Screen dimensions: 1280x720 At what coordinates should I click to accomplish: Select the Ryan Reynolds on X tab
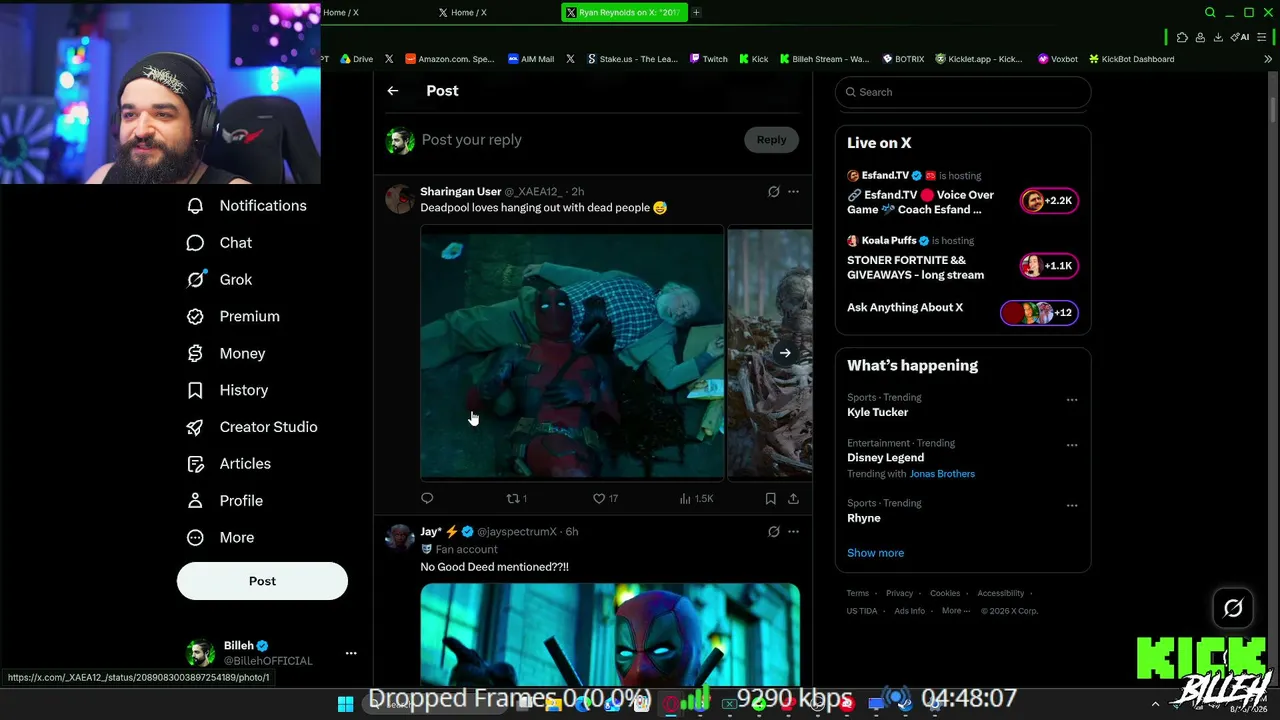click(x=623, y=12)
